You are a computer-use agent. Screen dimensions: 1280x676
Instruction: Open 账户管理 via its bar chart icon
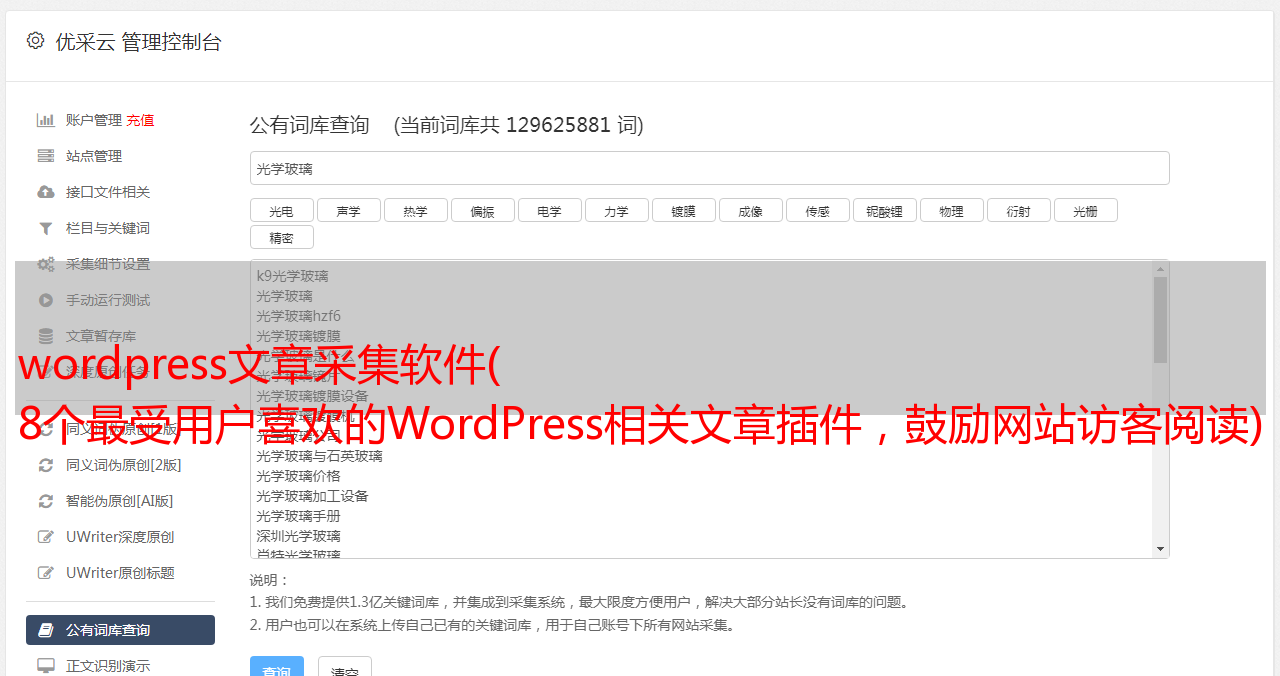pos(46,120)
